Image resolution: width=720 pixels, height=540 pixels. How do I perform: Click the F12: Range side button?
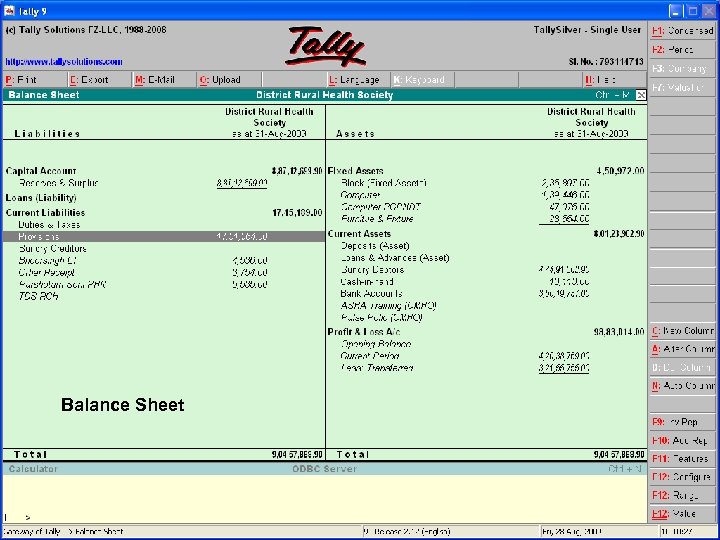click(x=682, y=495)
